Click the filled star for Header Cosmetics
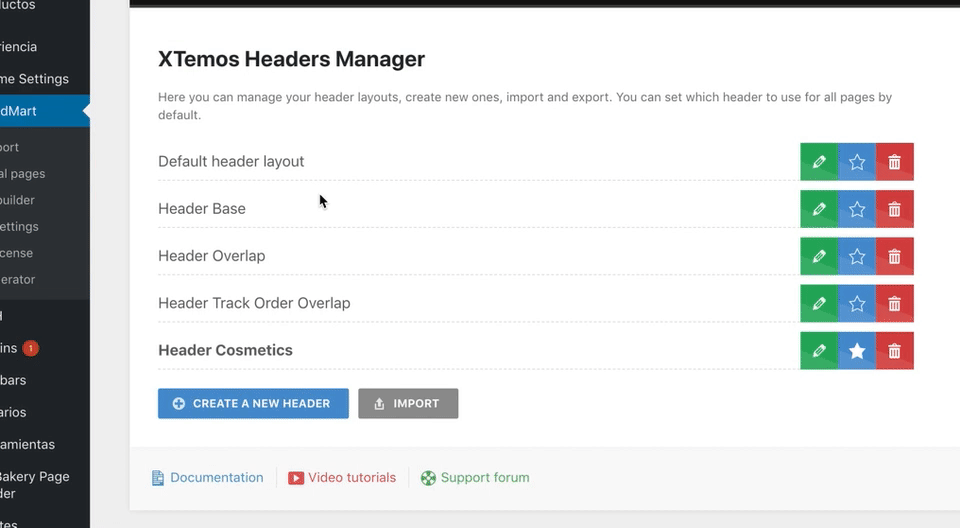Screen dimensions: 960x528 pos(857,350)
